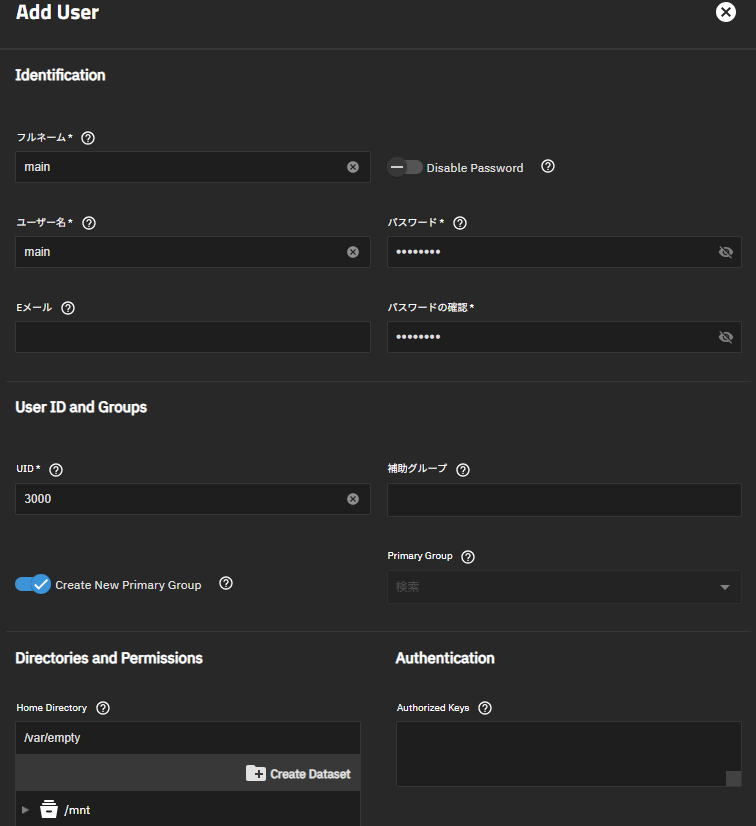Close the Add User panel
756x826 pixels.
726,13
